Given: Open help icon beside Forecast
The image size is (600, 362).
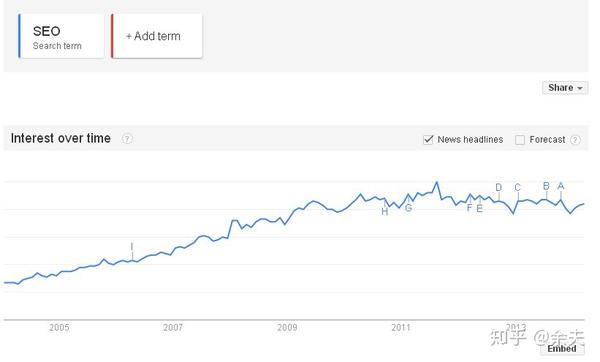Looking at the screenshot, I should click(x=575, y=140).
